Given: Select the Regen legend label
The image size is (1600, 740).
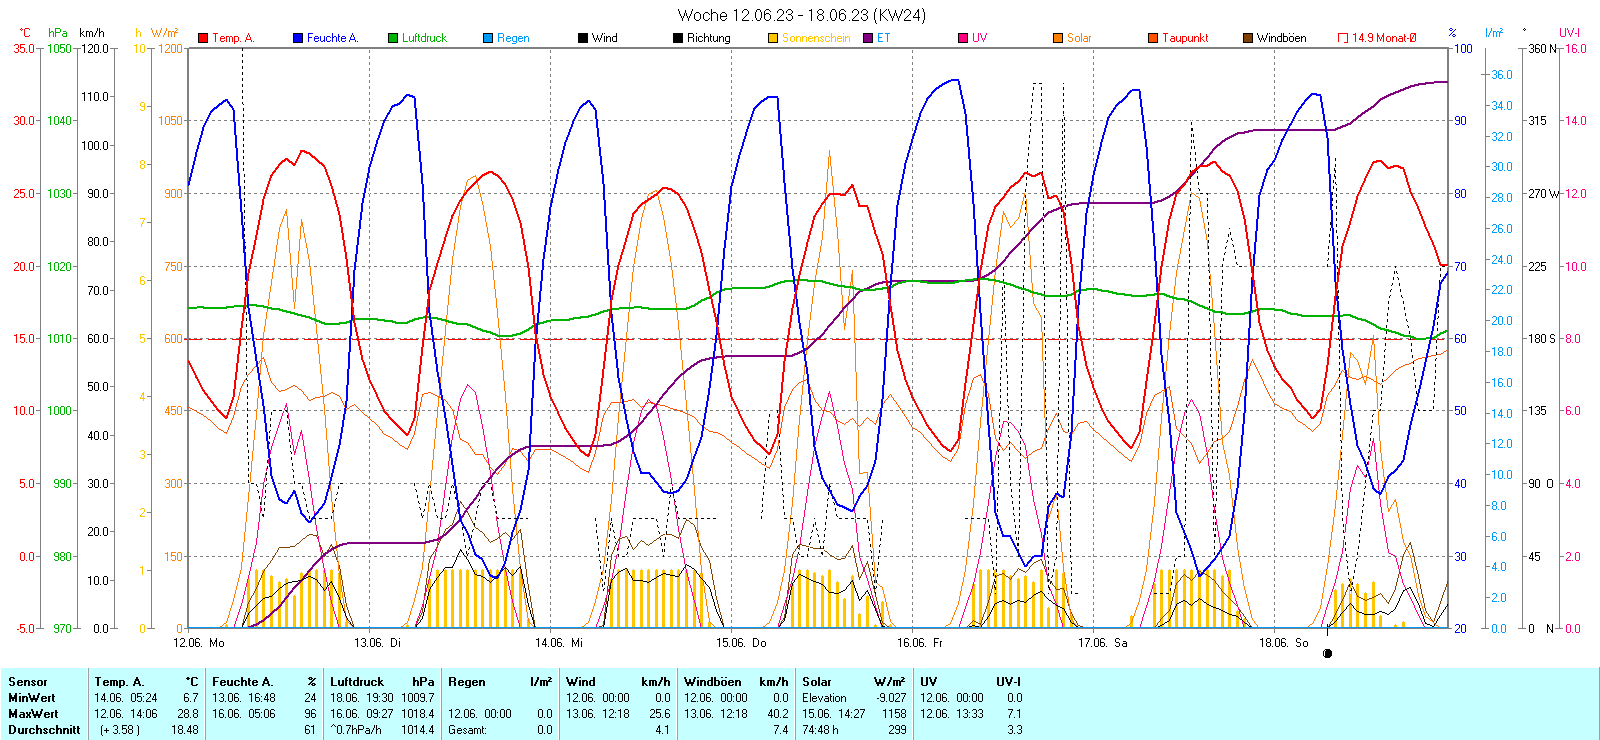Looking at the screenshot, I should click(x=513, y=38).
